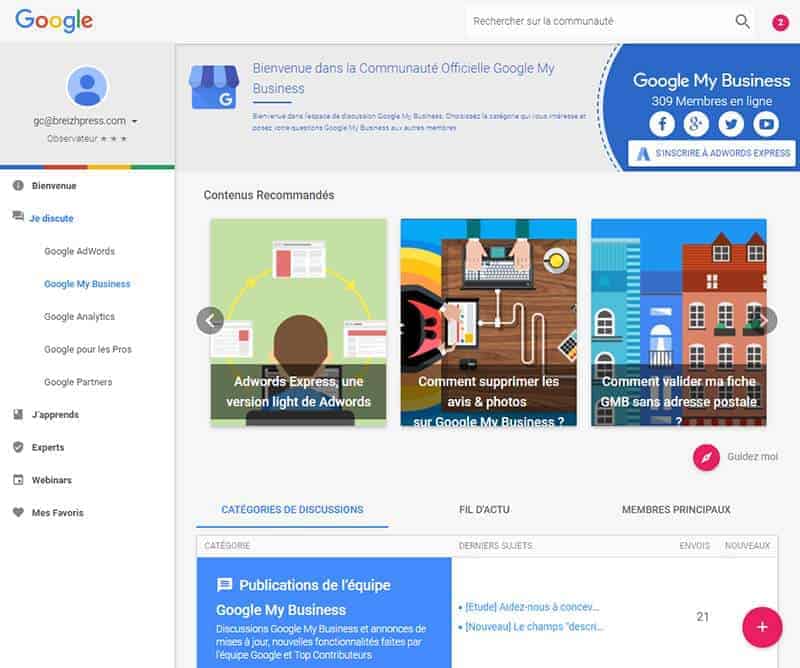Click the J'apprends book icon
Screen dimensions: 800x668
(18, 414)
